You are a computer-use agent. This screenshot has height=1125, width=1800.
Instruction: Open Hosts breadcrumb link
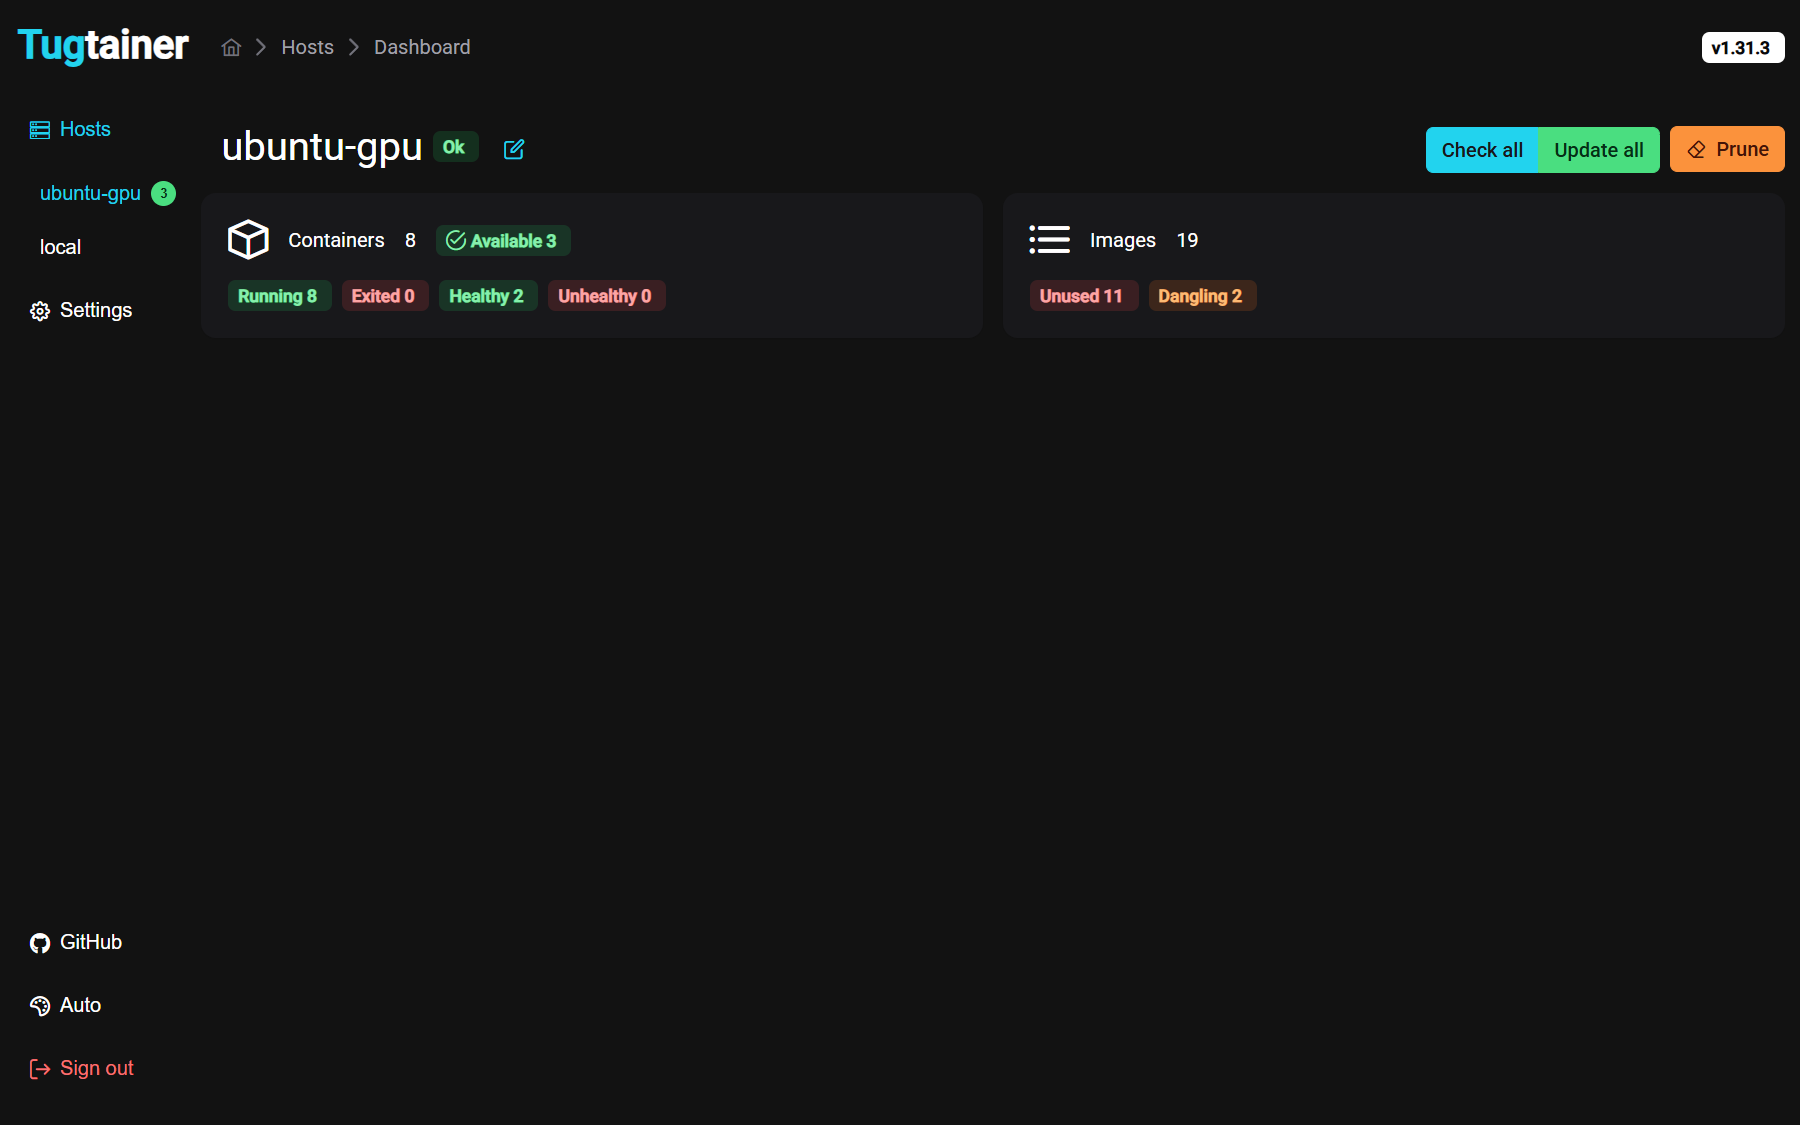pyautogui.click(x=307, y=47)
